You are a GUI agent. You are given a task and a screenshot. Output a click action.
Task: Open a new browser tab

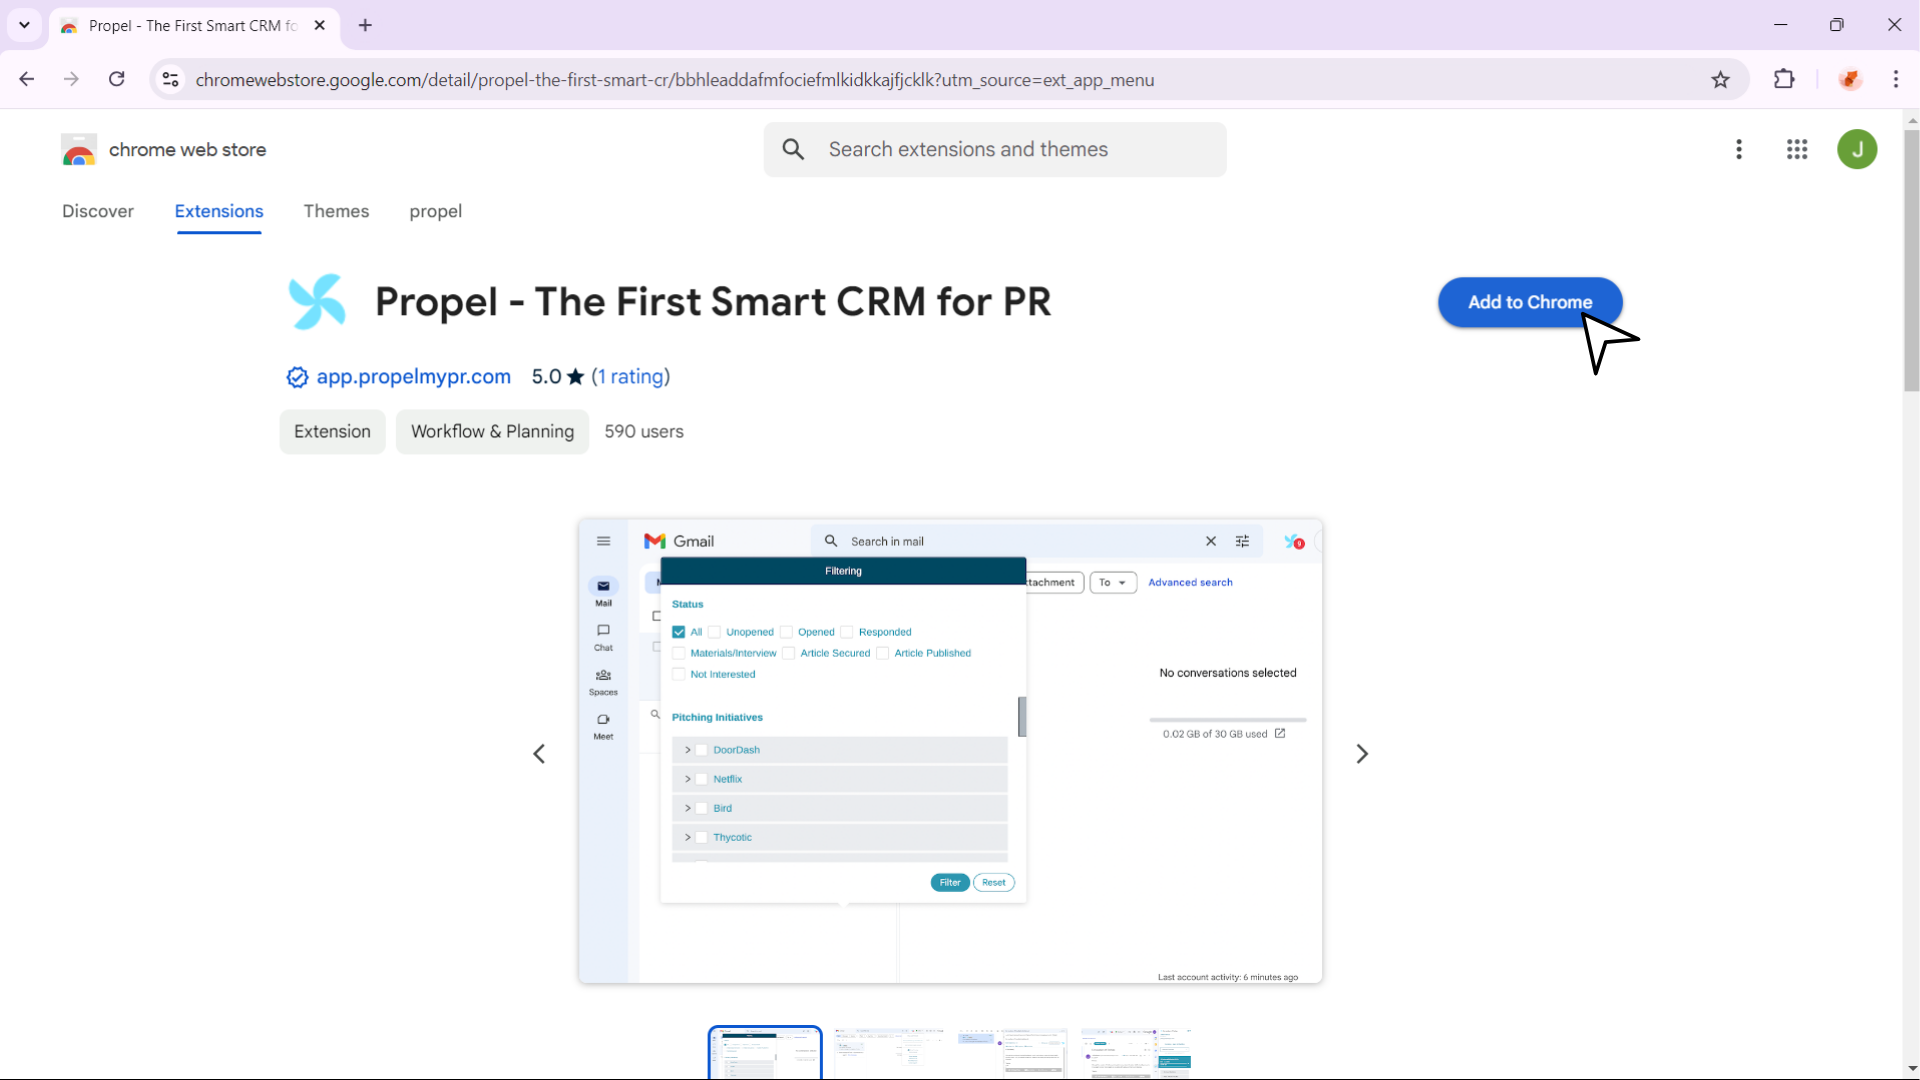pyautogui.click(x=365, y=25)
